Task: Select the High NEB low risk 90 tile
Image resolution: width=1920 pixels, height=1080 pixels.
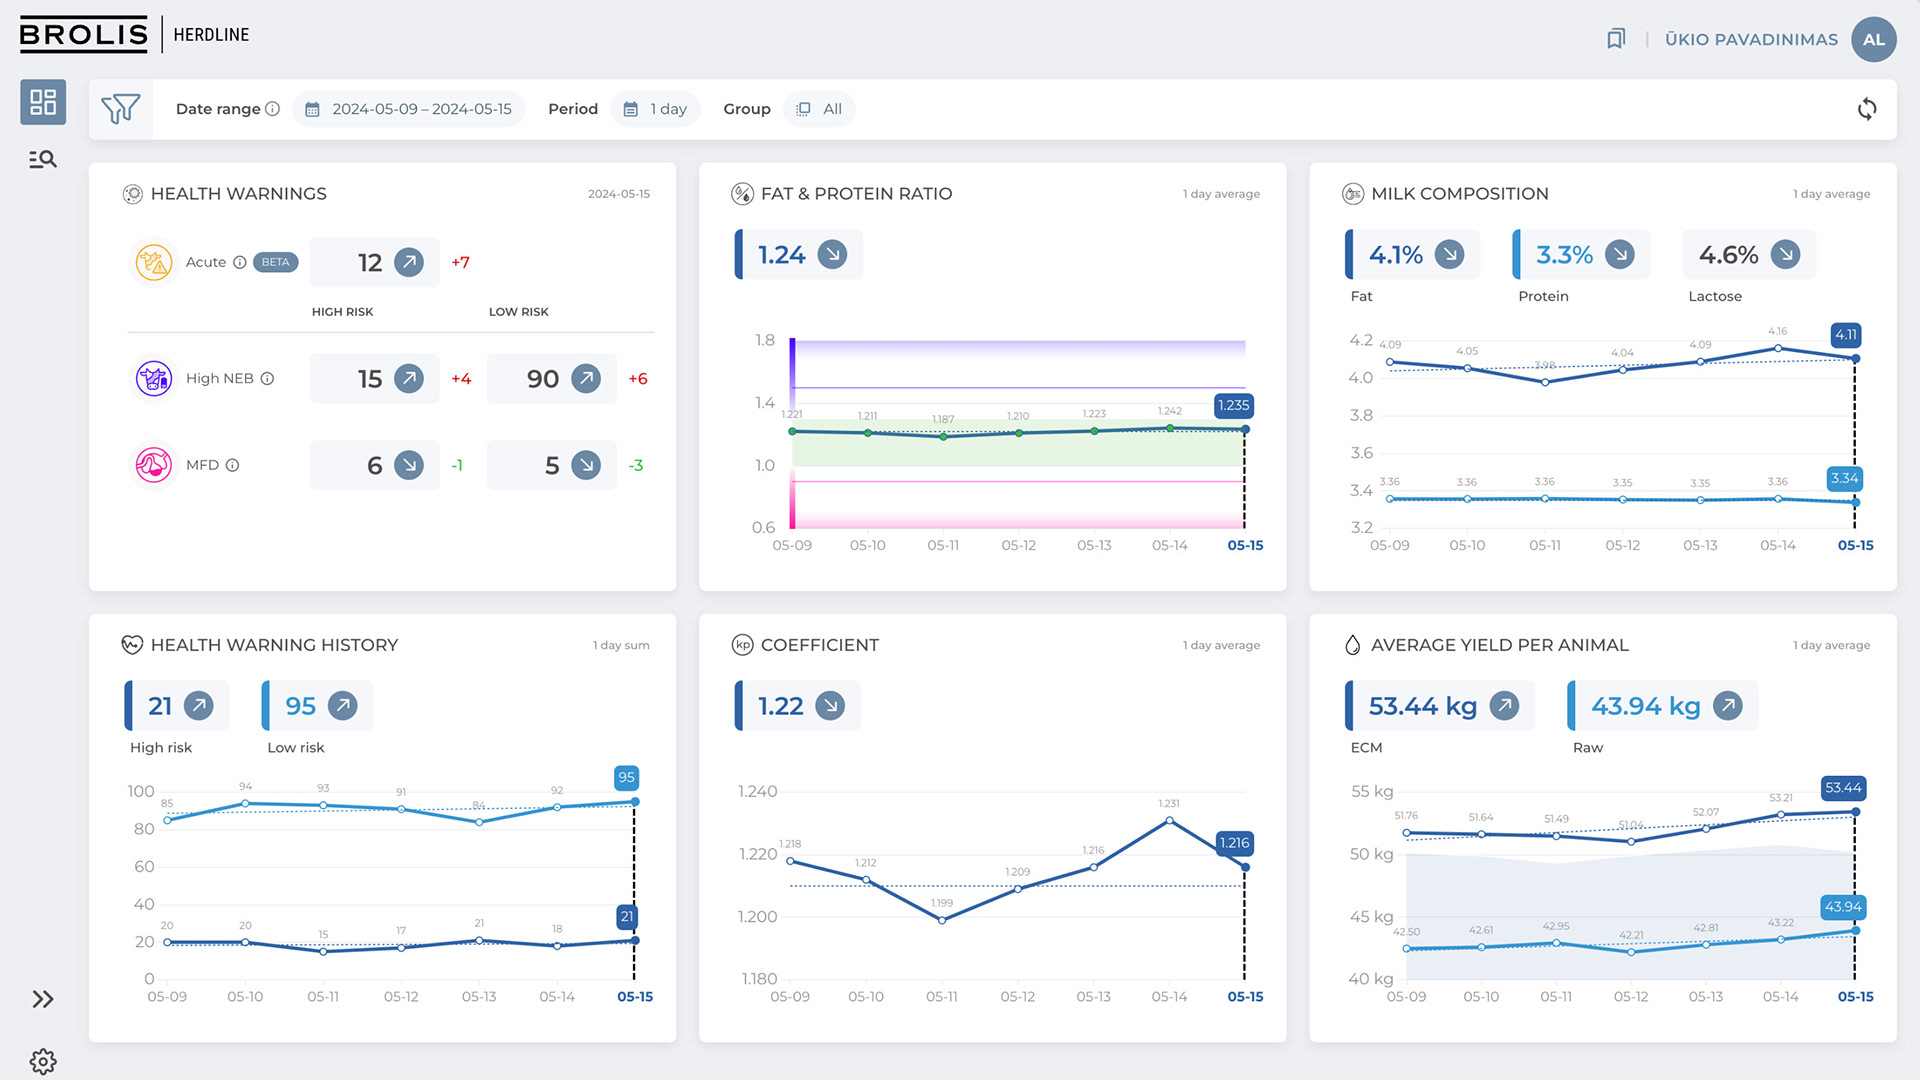Action: tap(551, 379)
